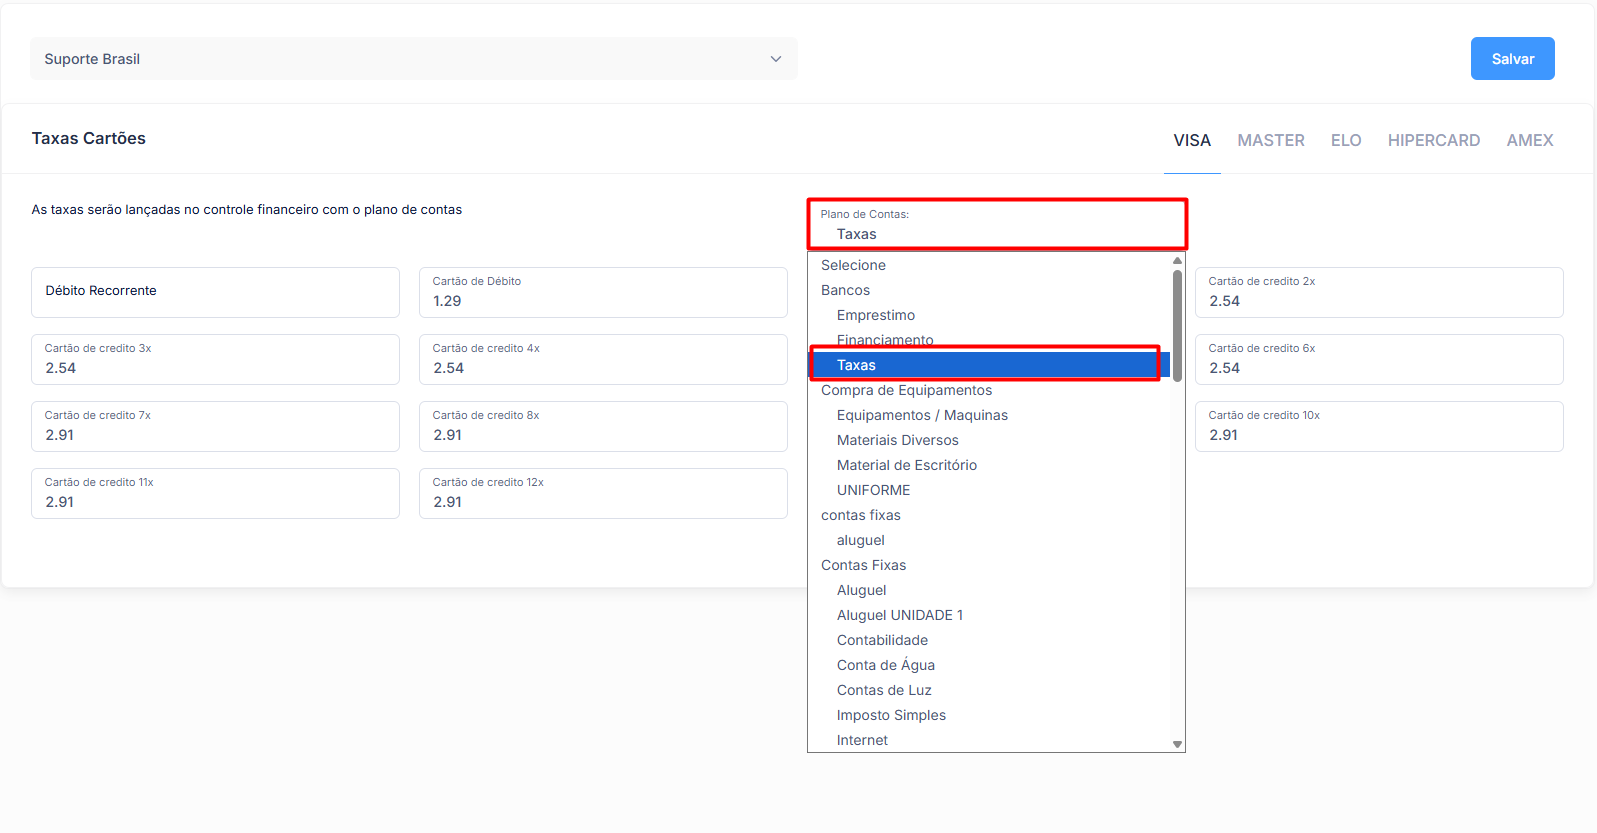Select lowercase aluguel option
The height and width of the screenshot is (833, 1597).
(x=989, y=540)
